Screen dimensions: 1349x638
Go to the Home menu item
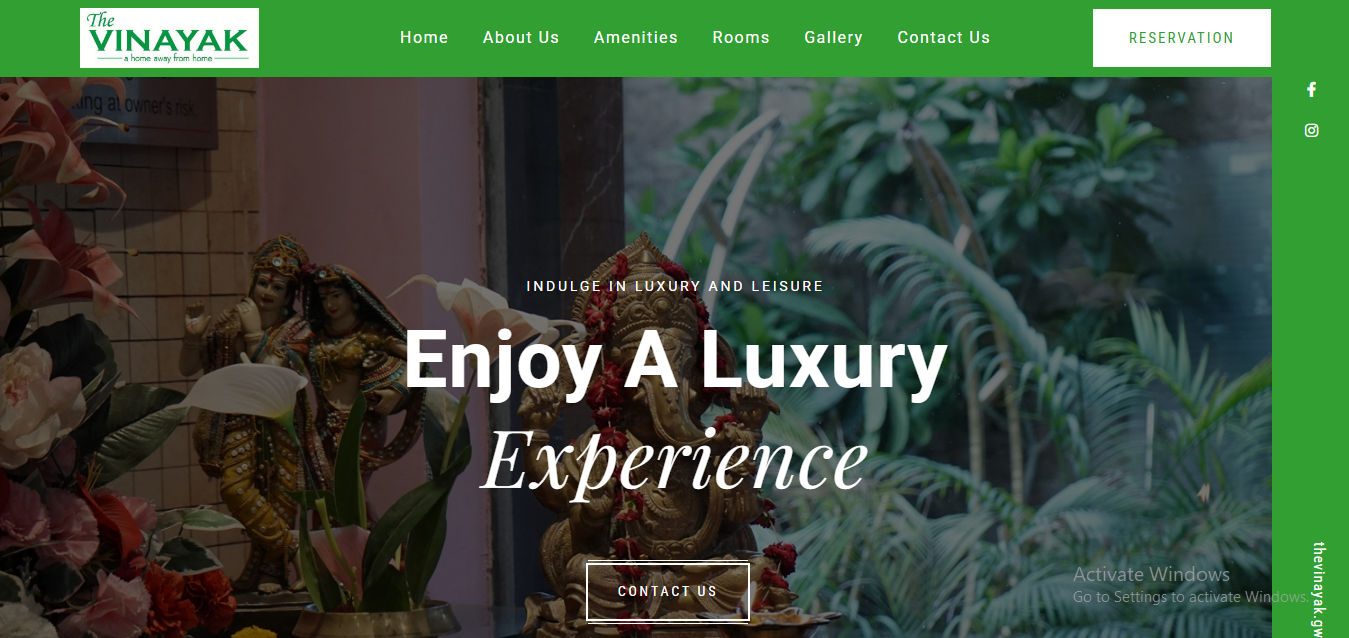pyautogui.click(x=424, y=38)
